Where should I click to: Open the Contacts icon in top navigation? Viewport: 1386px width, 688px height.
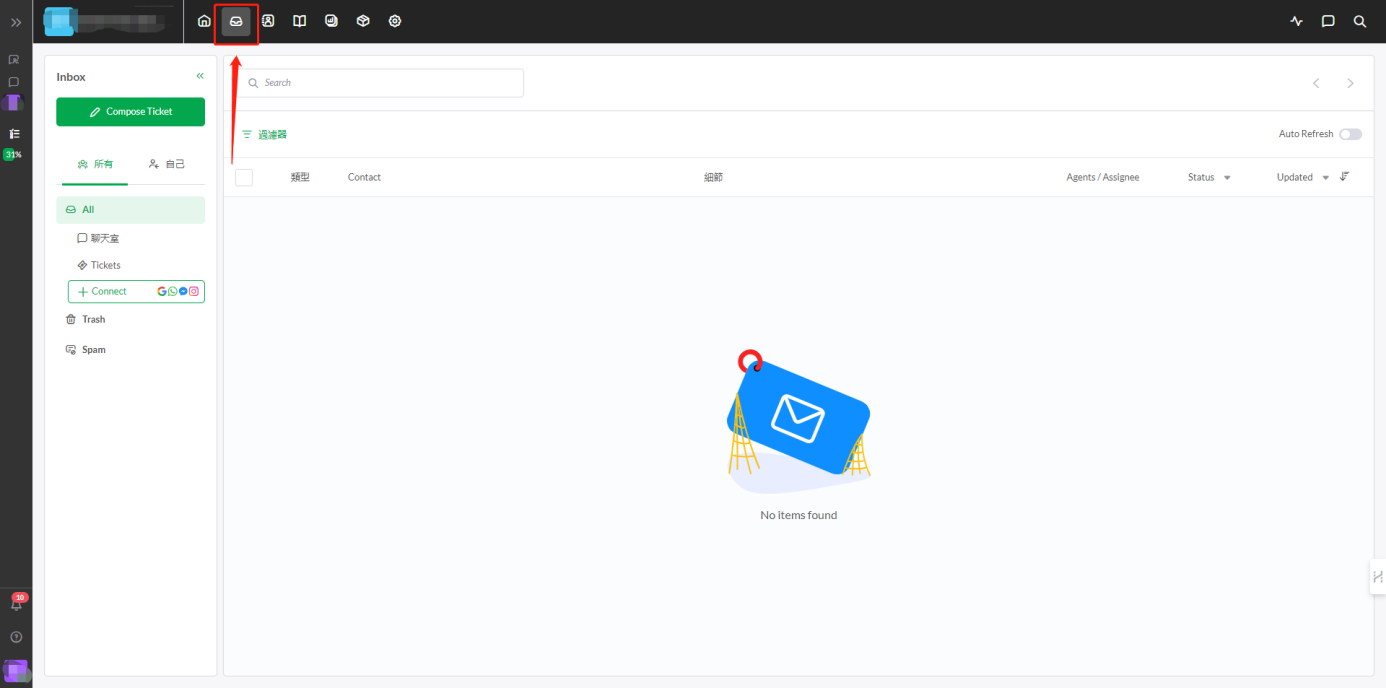268,21
